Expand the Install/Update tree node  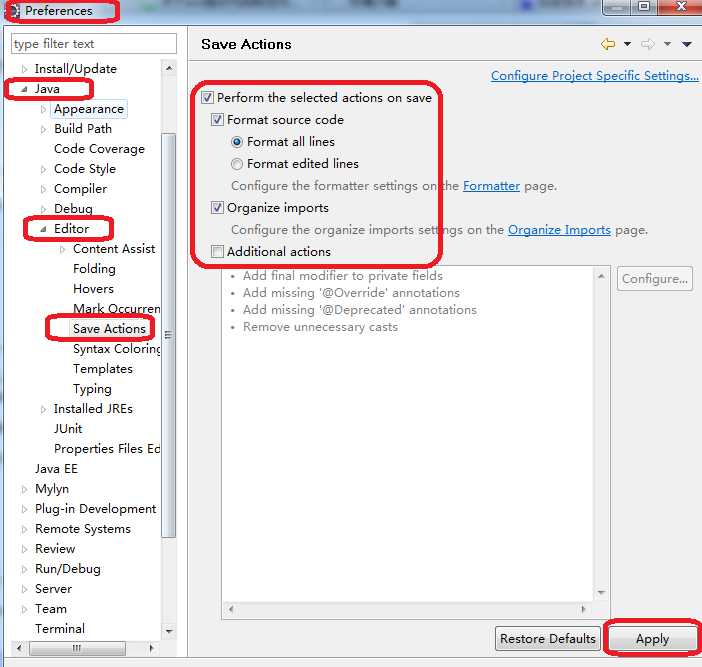coord(24,69)
